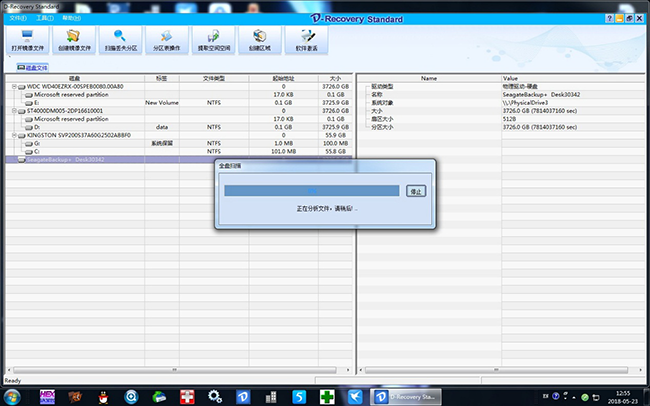Click the data label cell of D:

click(x=162, y=127)
